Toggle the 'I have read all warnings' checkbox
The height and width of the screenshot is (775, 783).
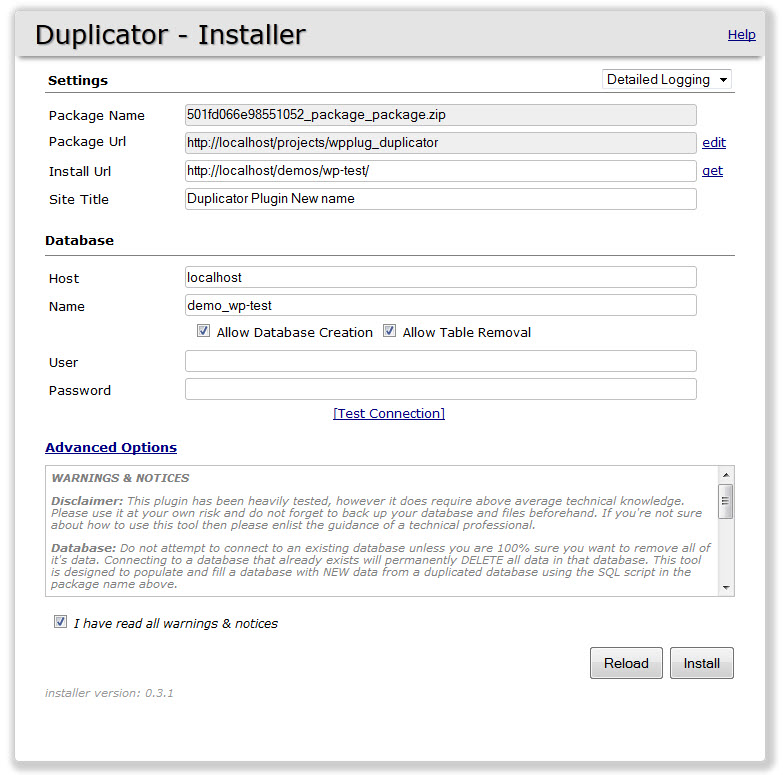[60, 622]
